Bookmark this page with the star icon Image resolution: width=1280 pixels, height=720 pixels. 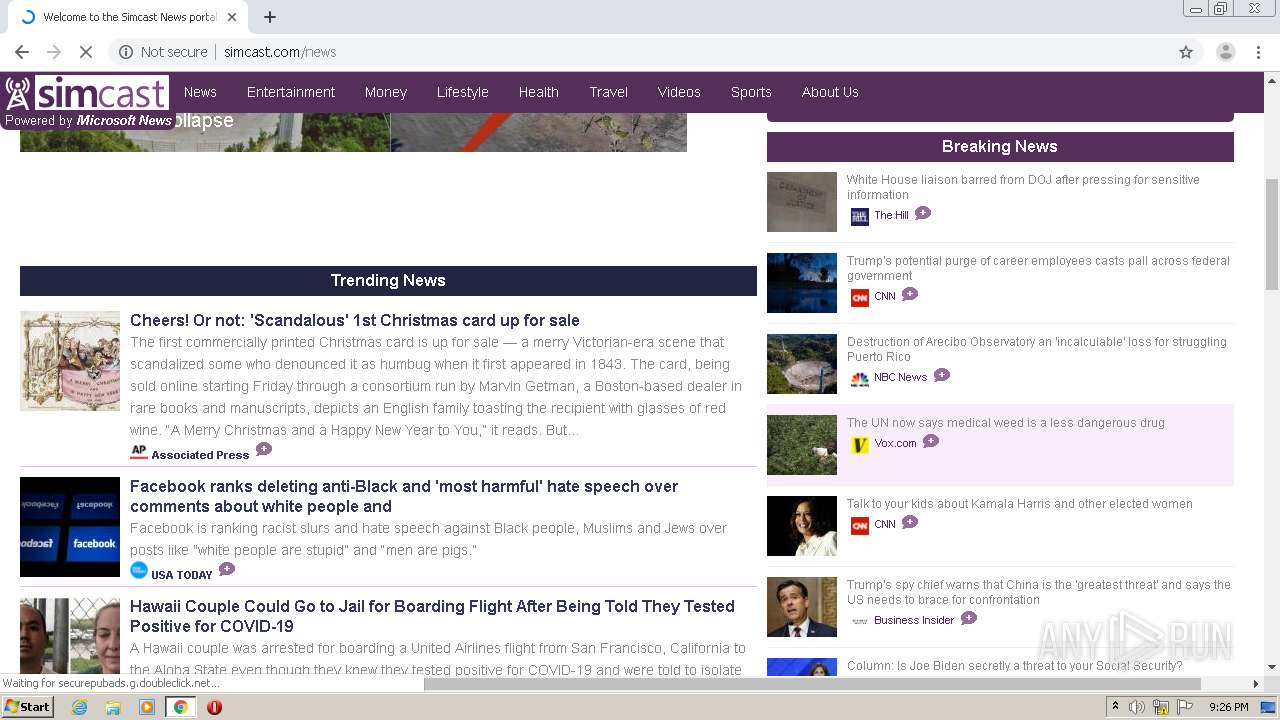click(1186, 52)
